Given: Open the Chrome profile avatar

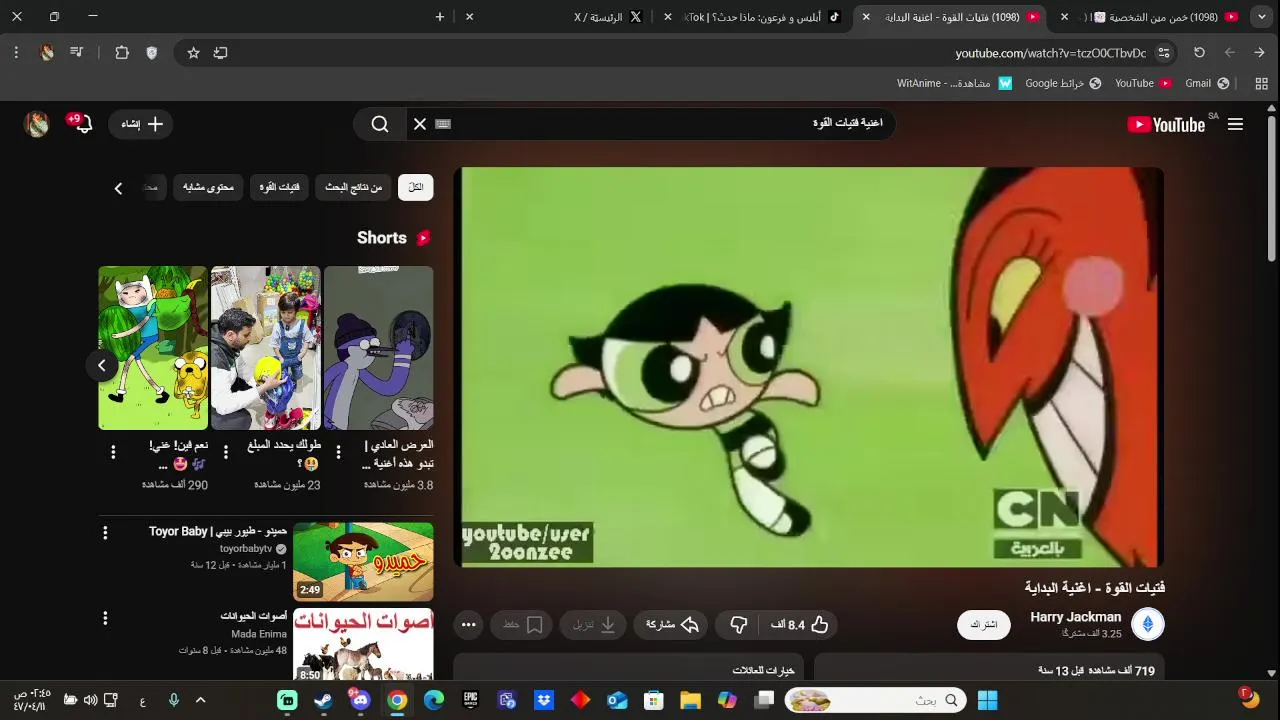Looking at the screenshot, I should pyautogui.click(x=47, y=53).
